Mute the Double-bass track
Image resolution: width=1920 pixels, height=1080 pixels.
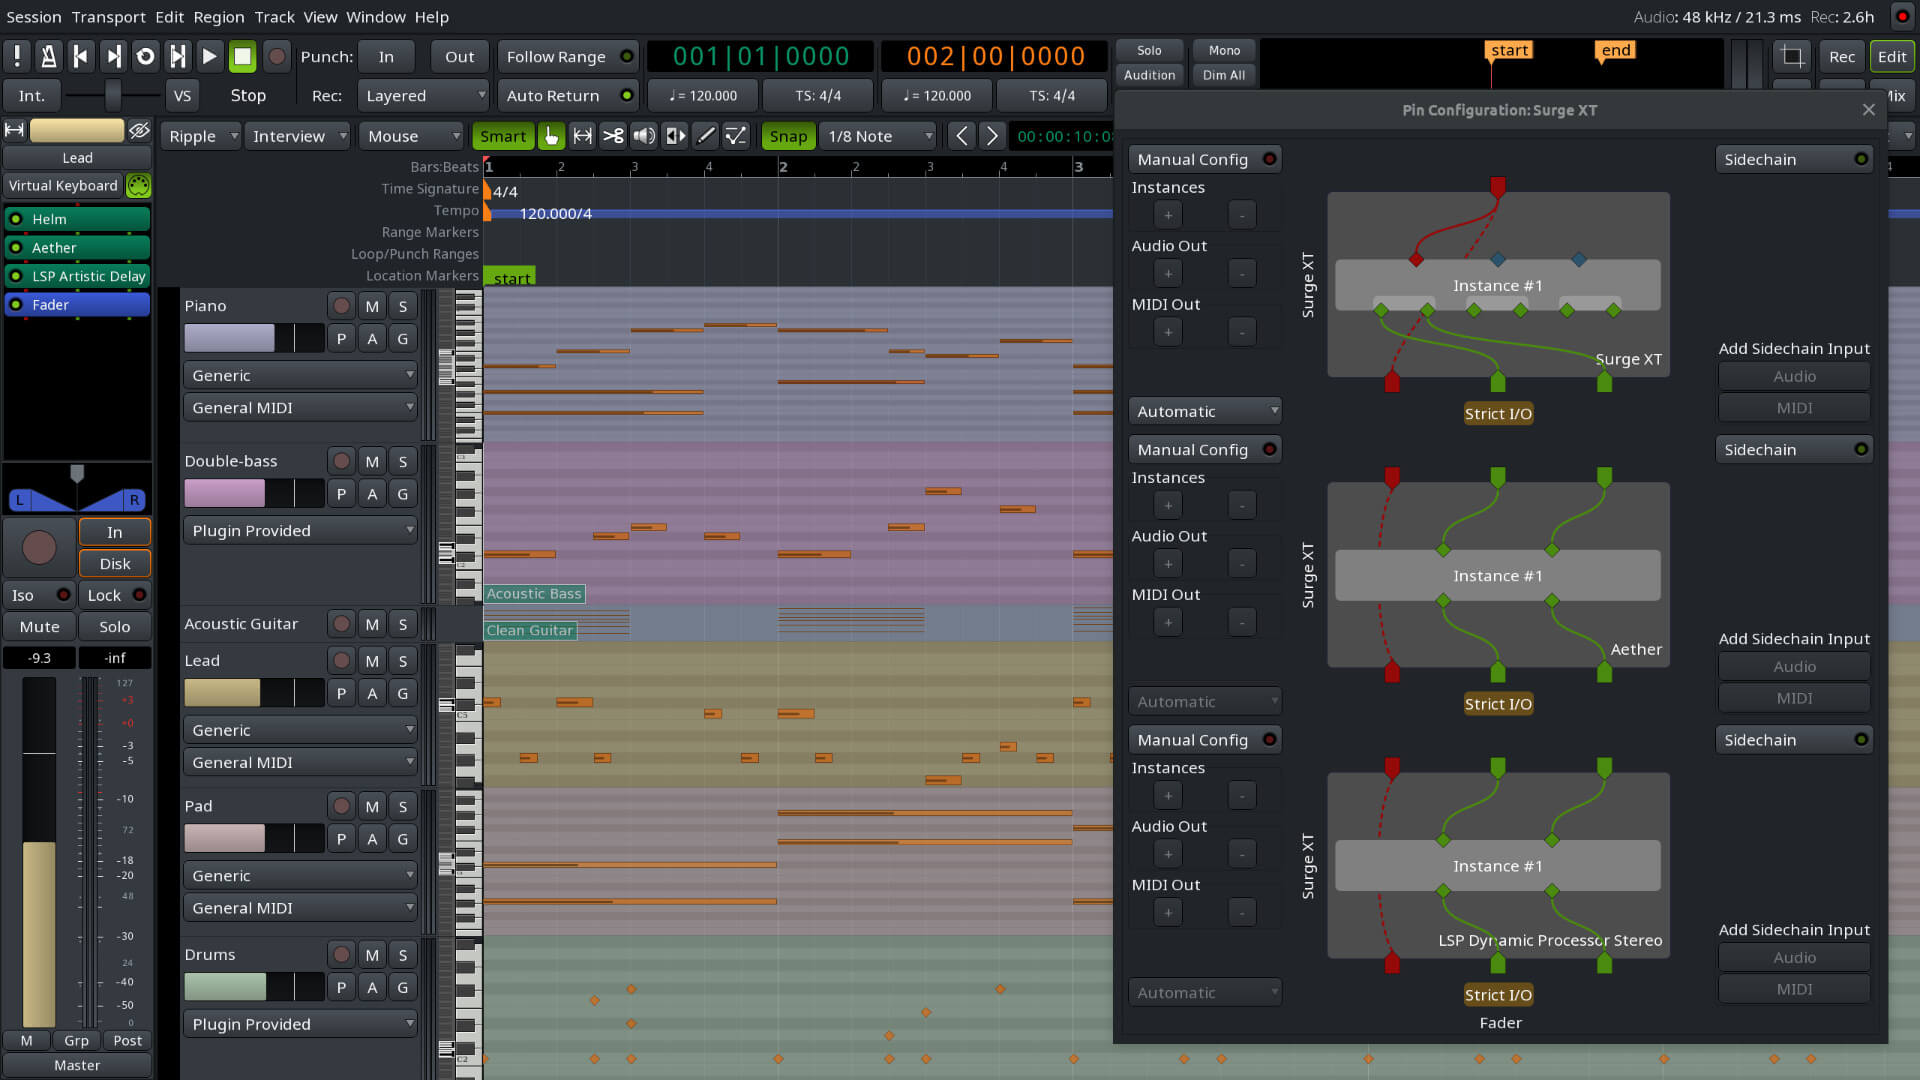coord(371,461)
